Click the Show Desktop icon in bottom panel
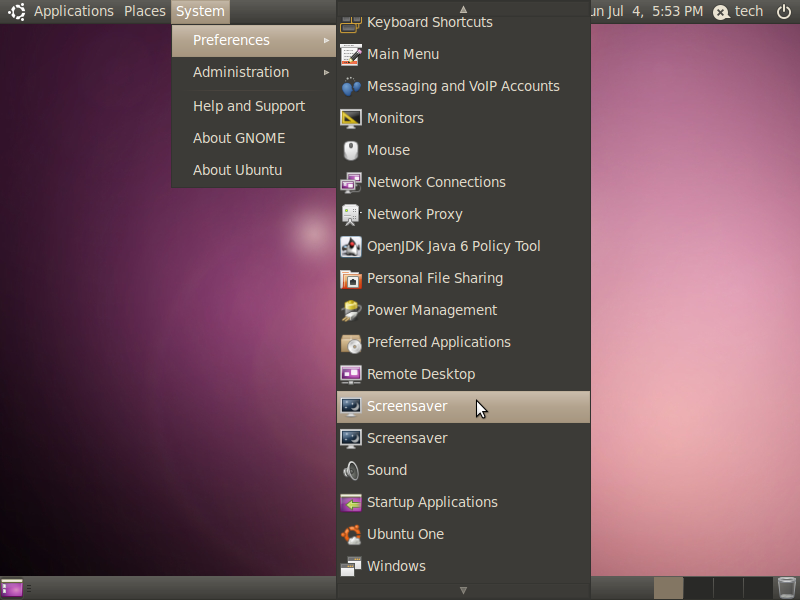The height and width of the screenshot is (600, 800). pyautogui.click(x=12, y=588)
